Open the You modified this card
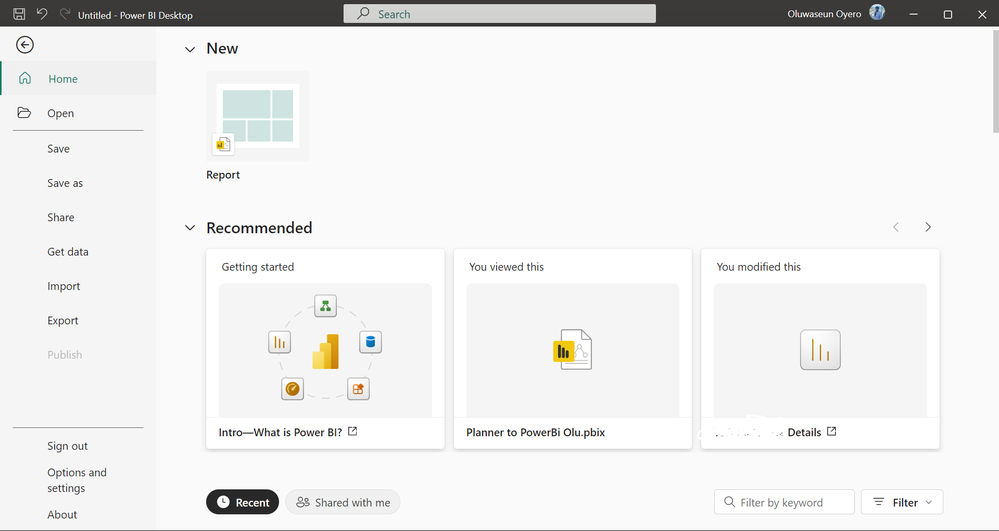The width and height of the screenshot is (999, 531). click(x=820, y=349)
